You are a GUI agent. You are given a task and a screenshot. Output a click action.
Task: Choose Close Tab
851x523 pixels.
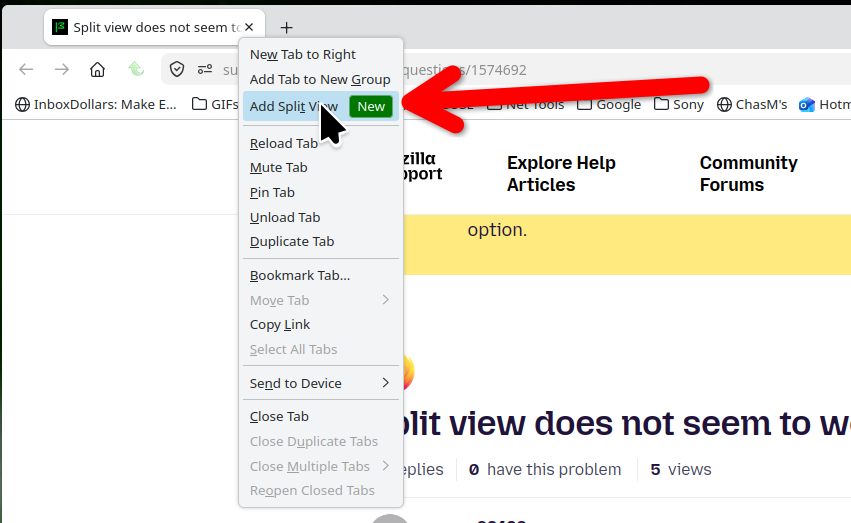pyautogui.click(x=321, y=417)
